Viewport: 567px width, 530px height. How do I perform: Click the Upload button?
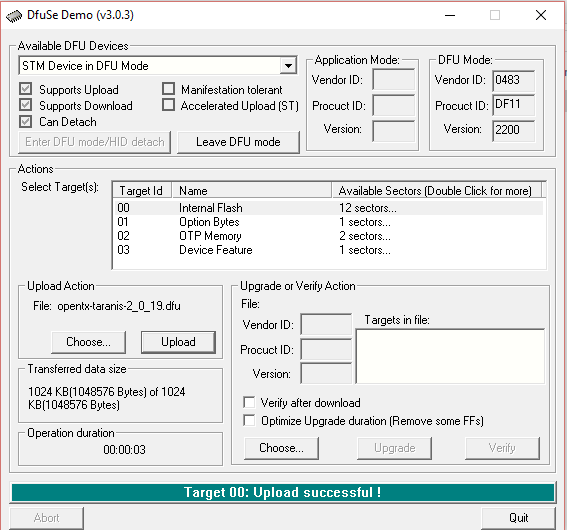pyautogui.click(x=178, y=342)
